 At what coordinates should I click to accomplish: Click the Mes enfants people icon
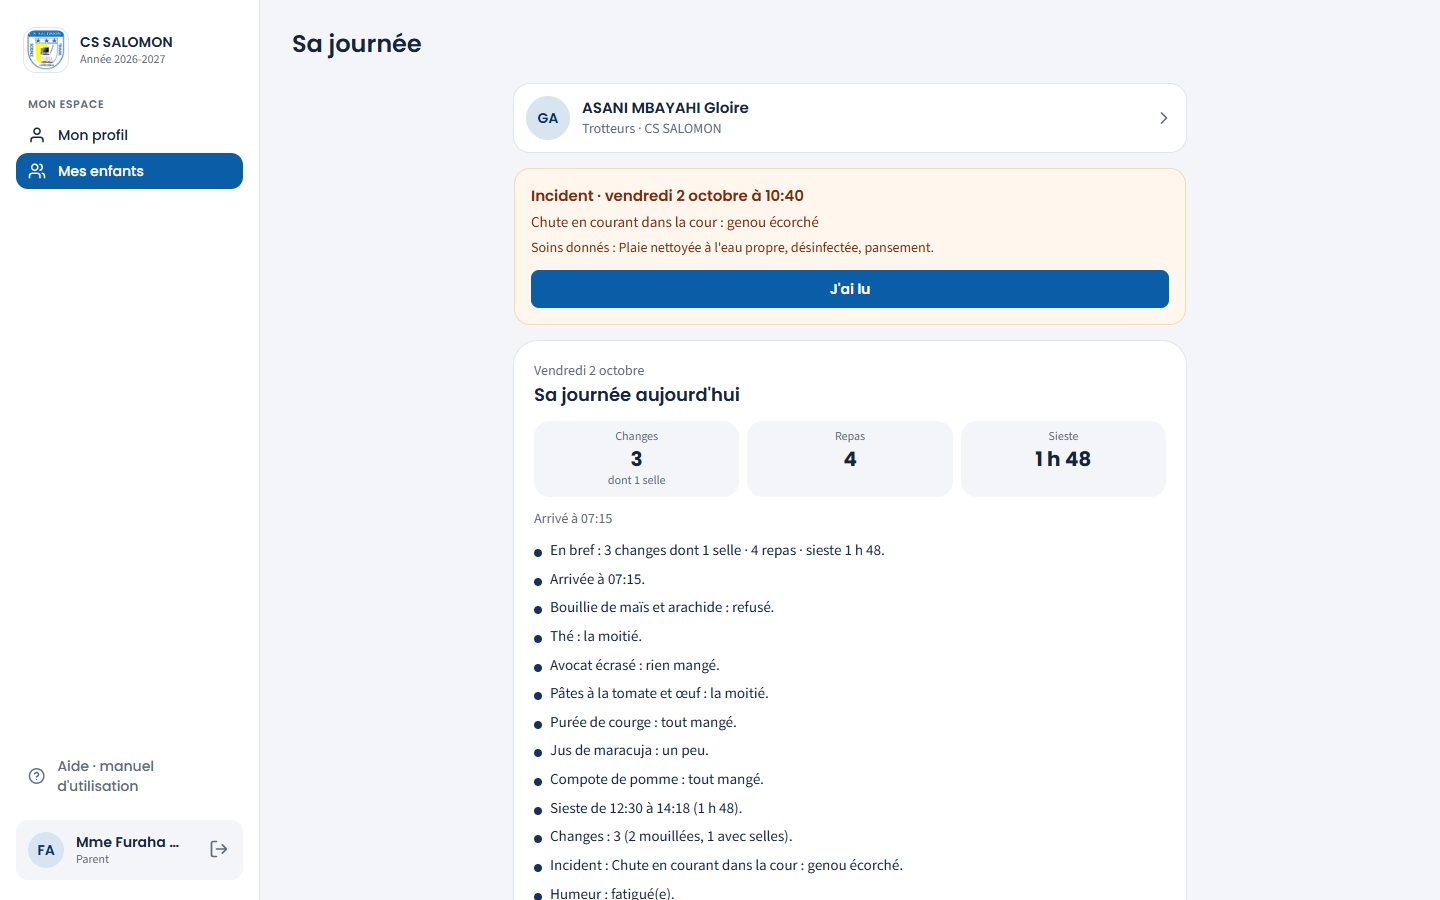click(x=37, y=171)
